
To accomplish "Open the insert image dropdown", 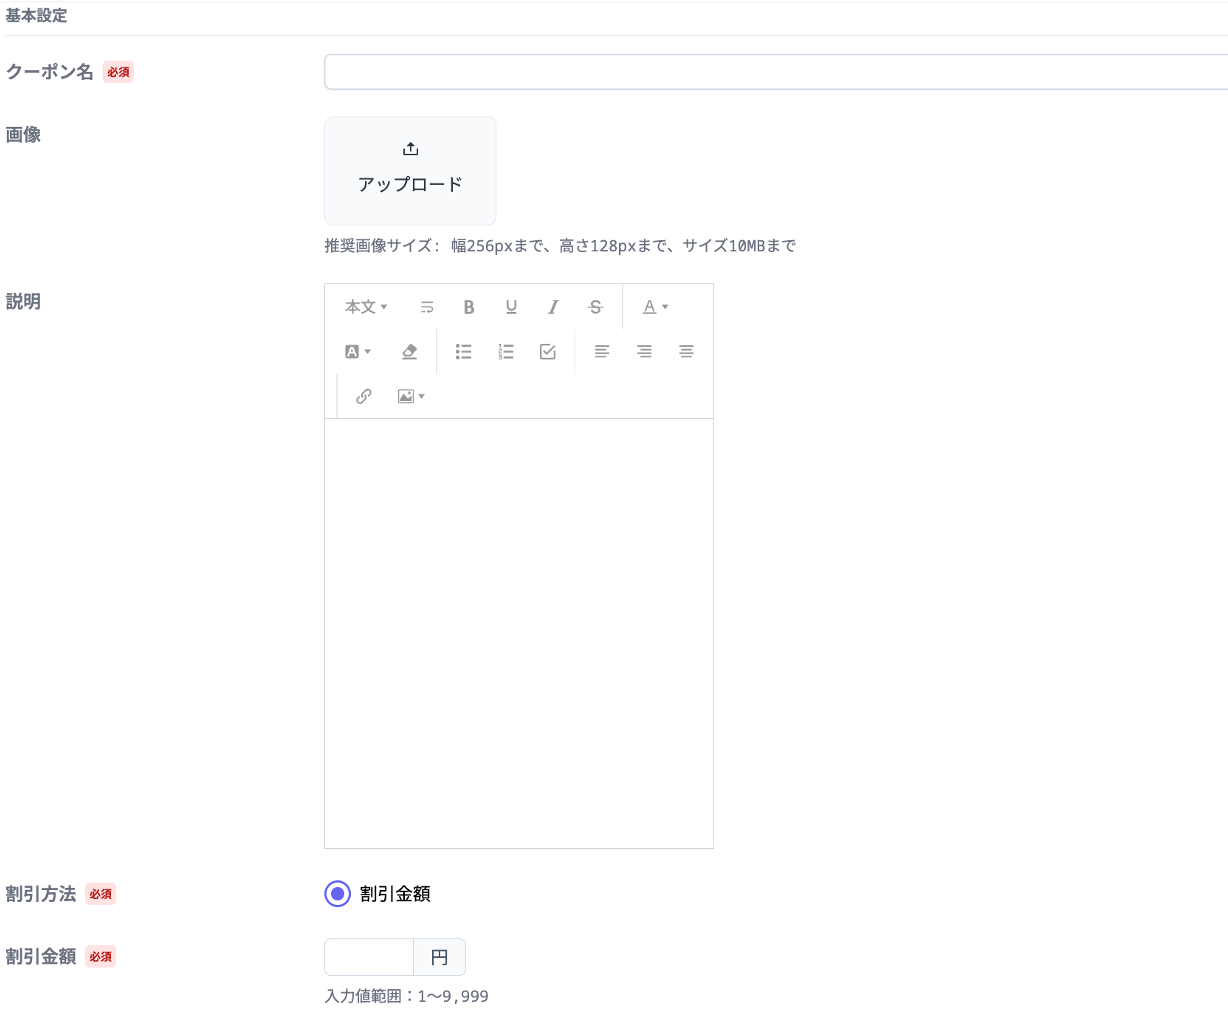I will (x=411, y=396).
